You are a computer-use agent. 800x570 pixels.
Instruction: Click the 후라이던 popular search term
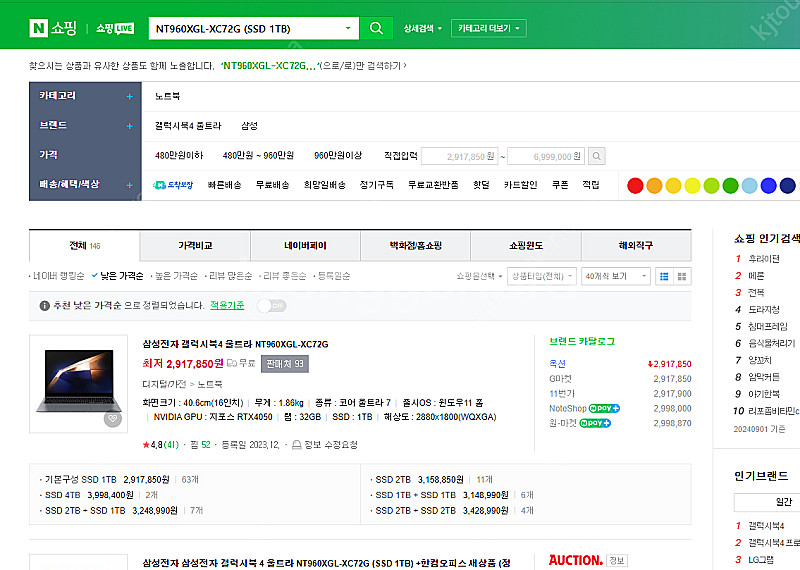[x=764, y=259]
